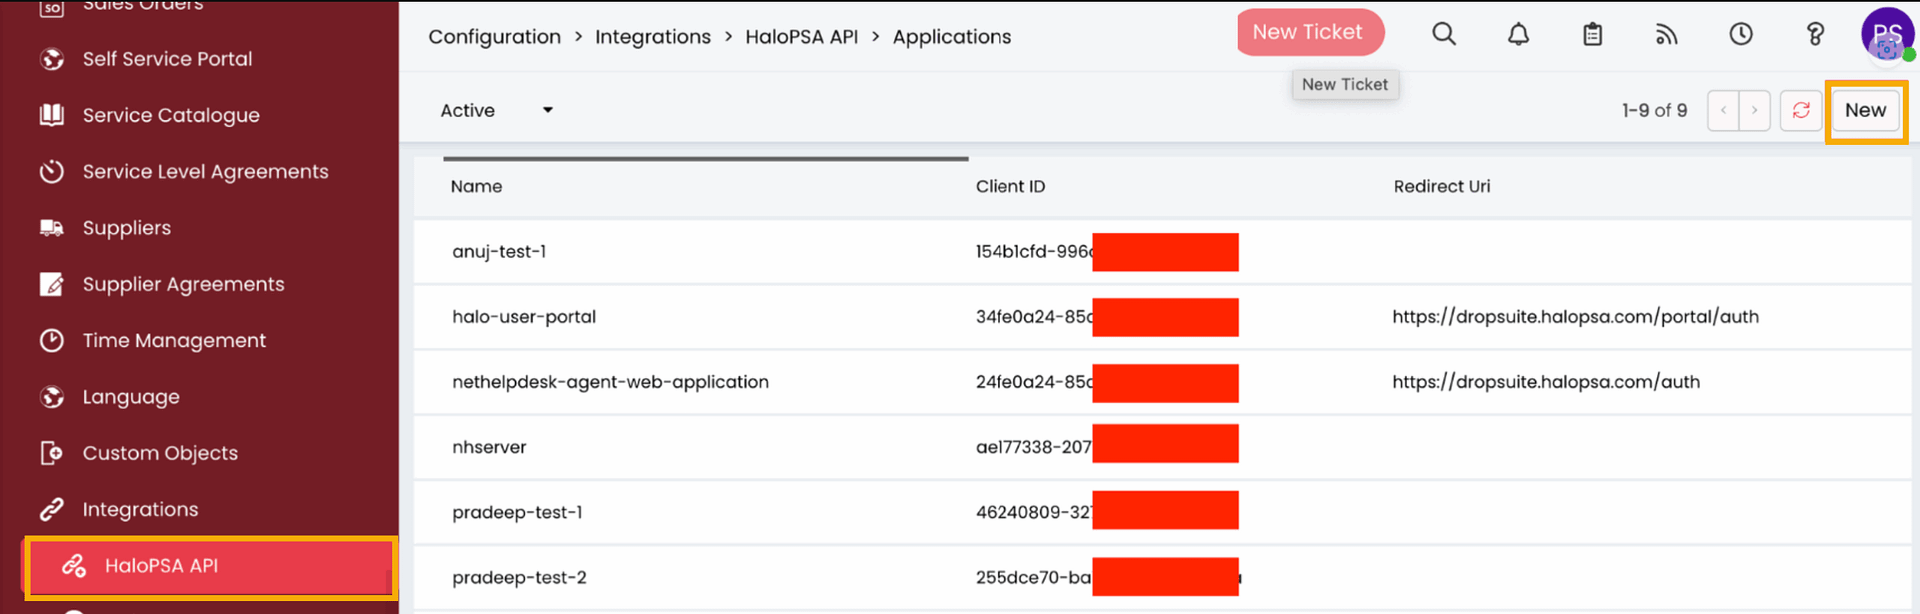Click the clock icon in header

[1740, 34]
